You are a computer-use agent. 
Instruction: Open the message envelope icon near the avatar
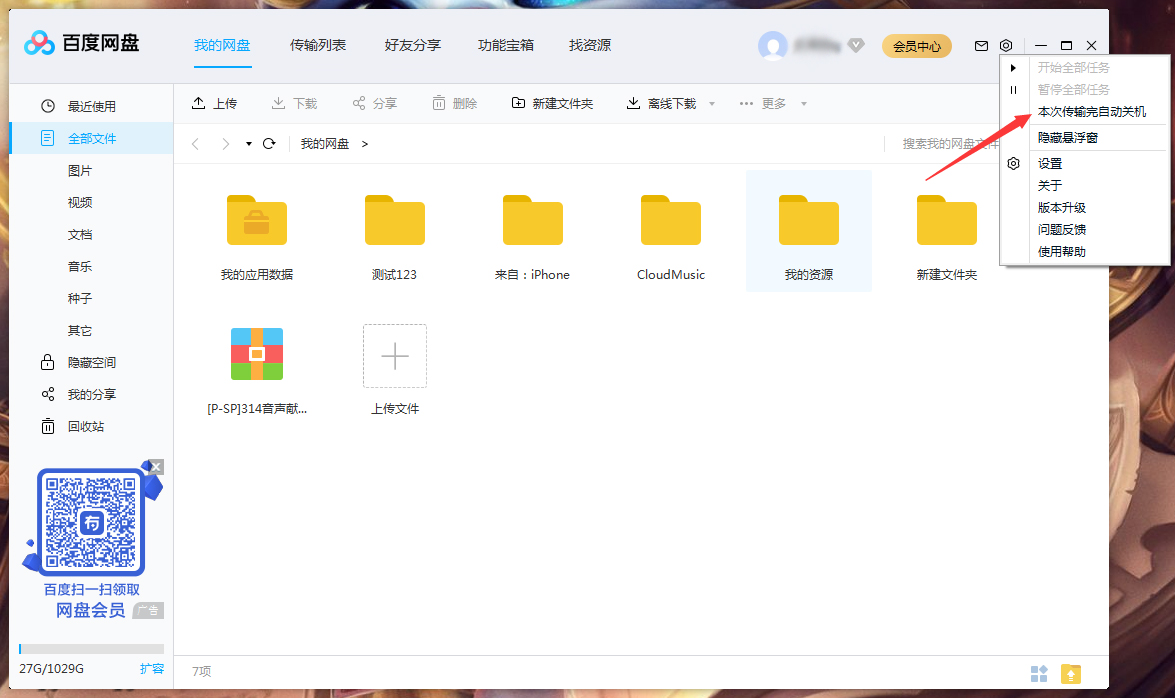click(x=981, y=45)
